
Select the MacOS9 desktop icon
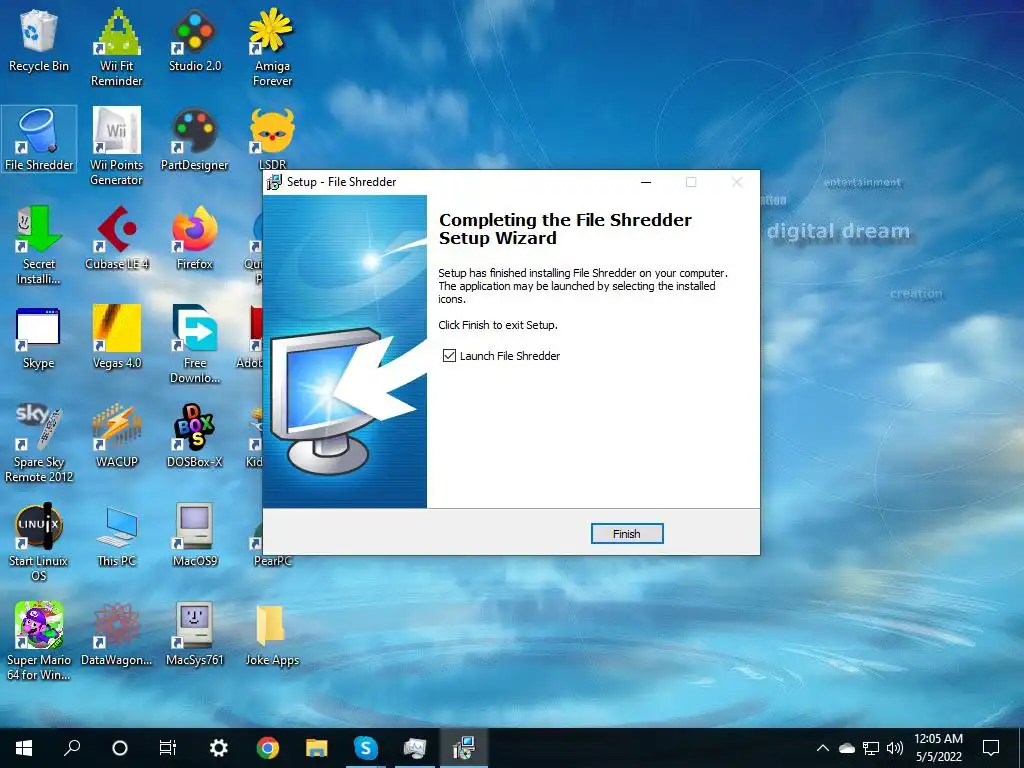tap(195, 536)
